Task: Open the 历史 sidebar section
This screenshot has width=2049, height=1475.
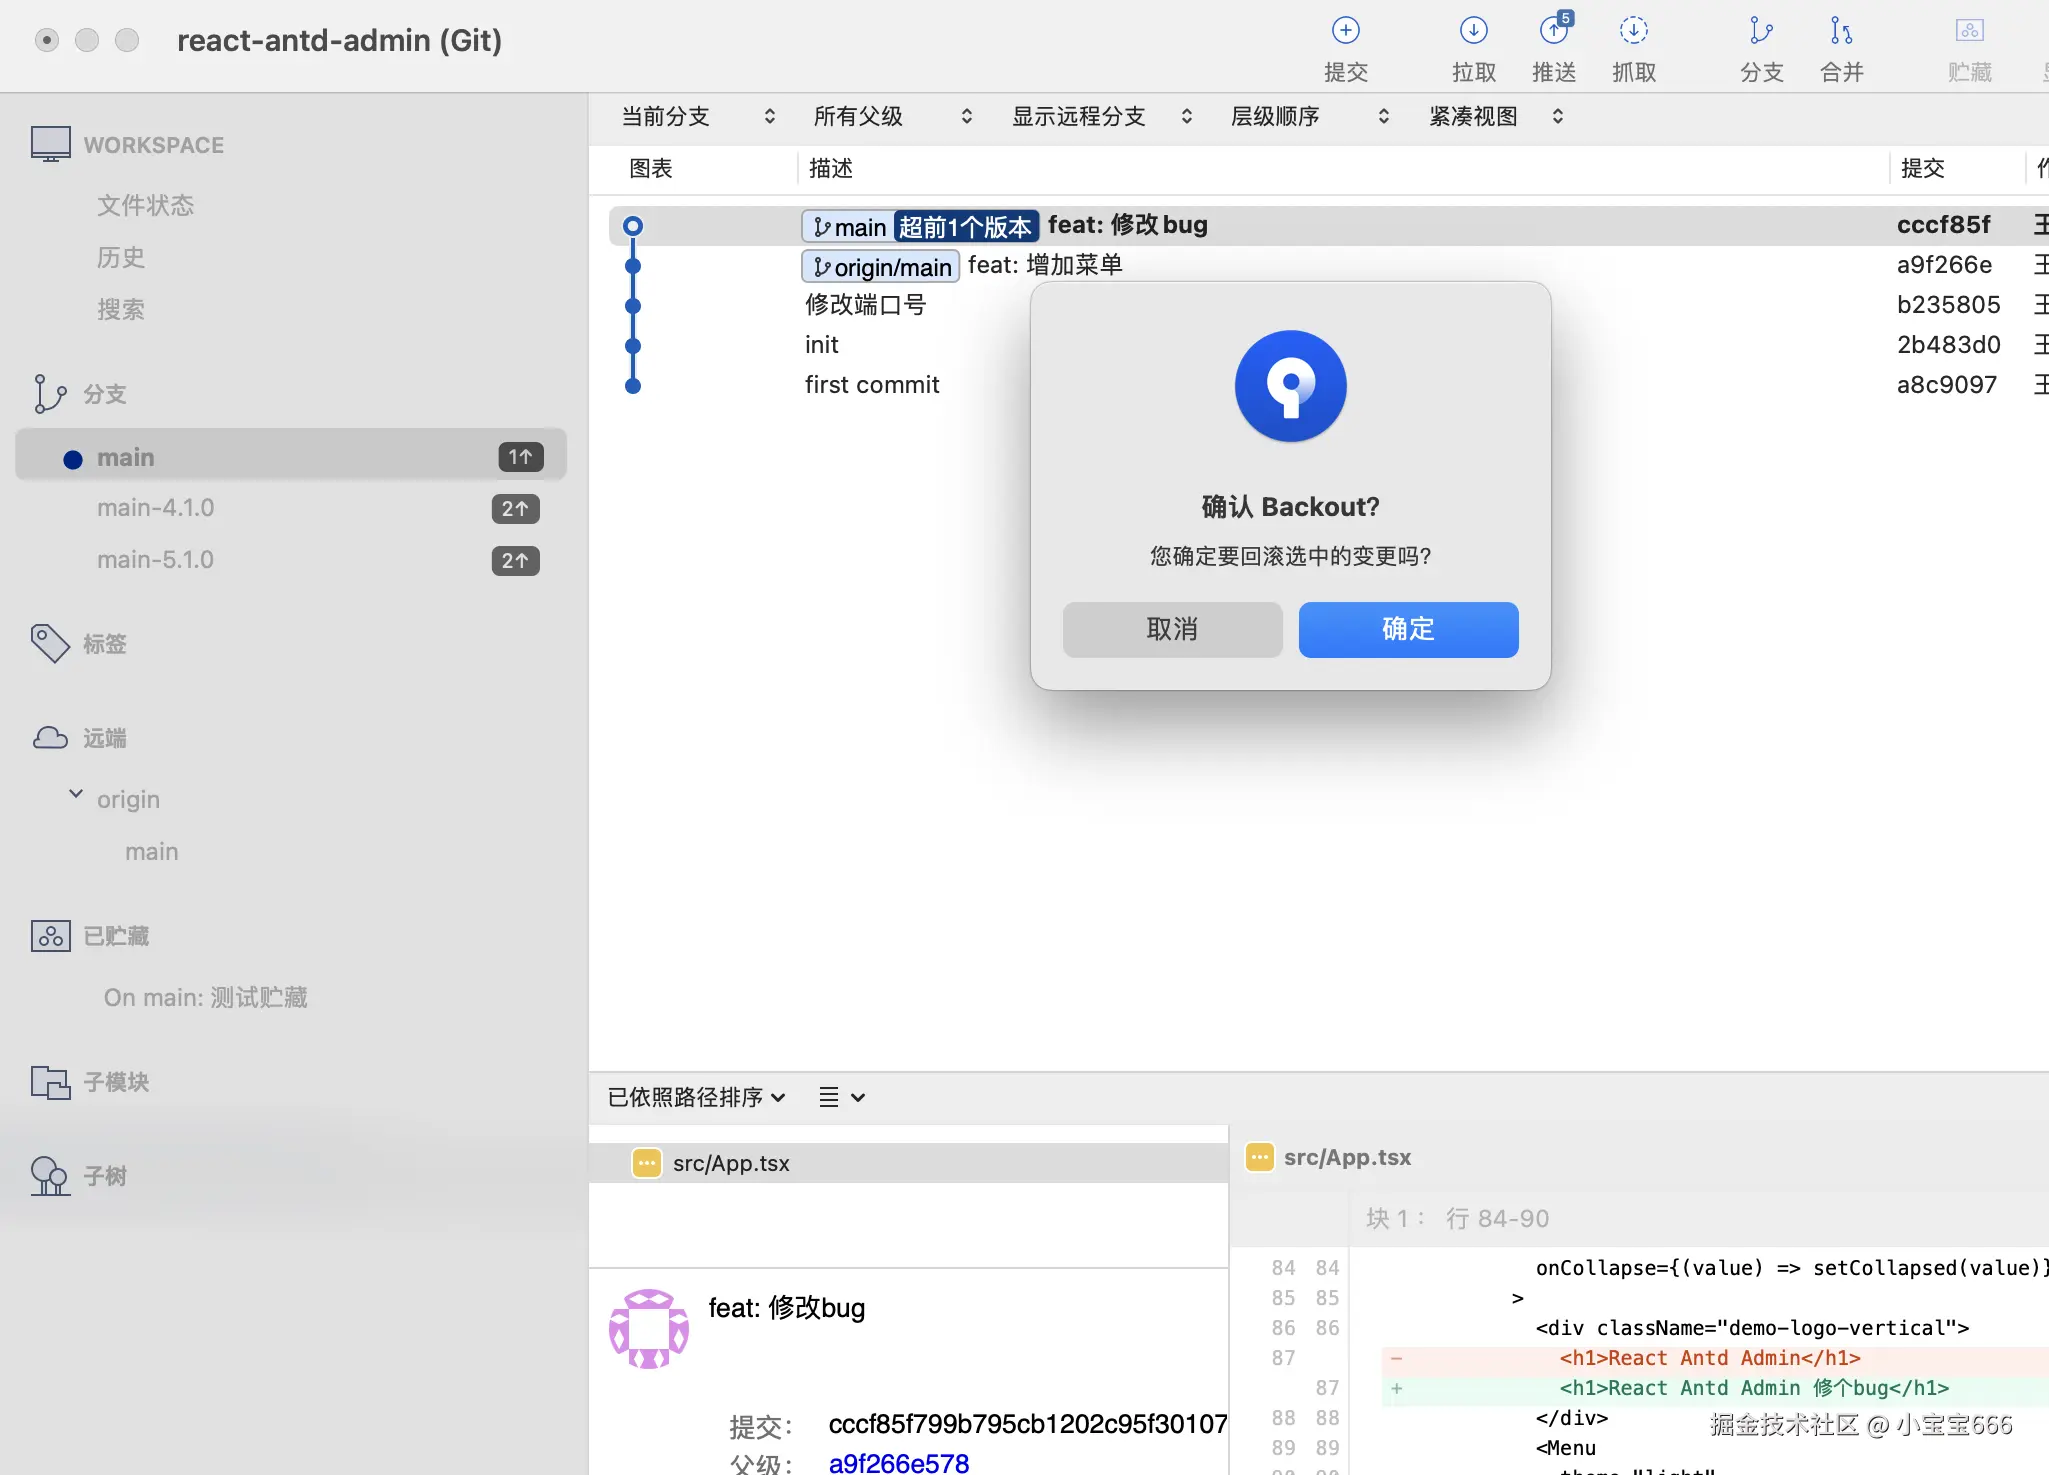Action: tap(119, 256)
